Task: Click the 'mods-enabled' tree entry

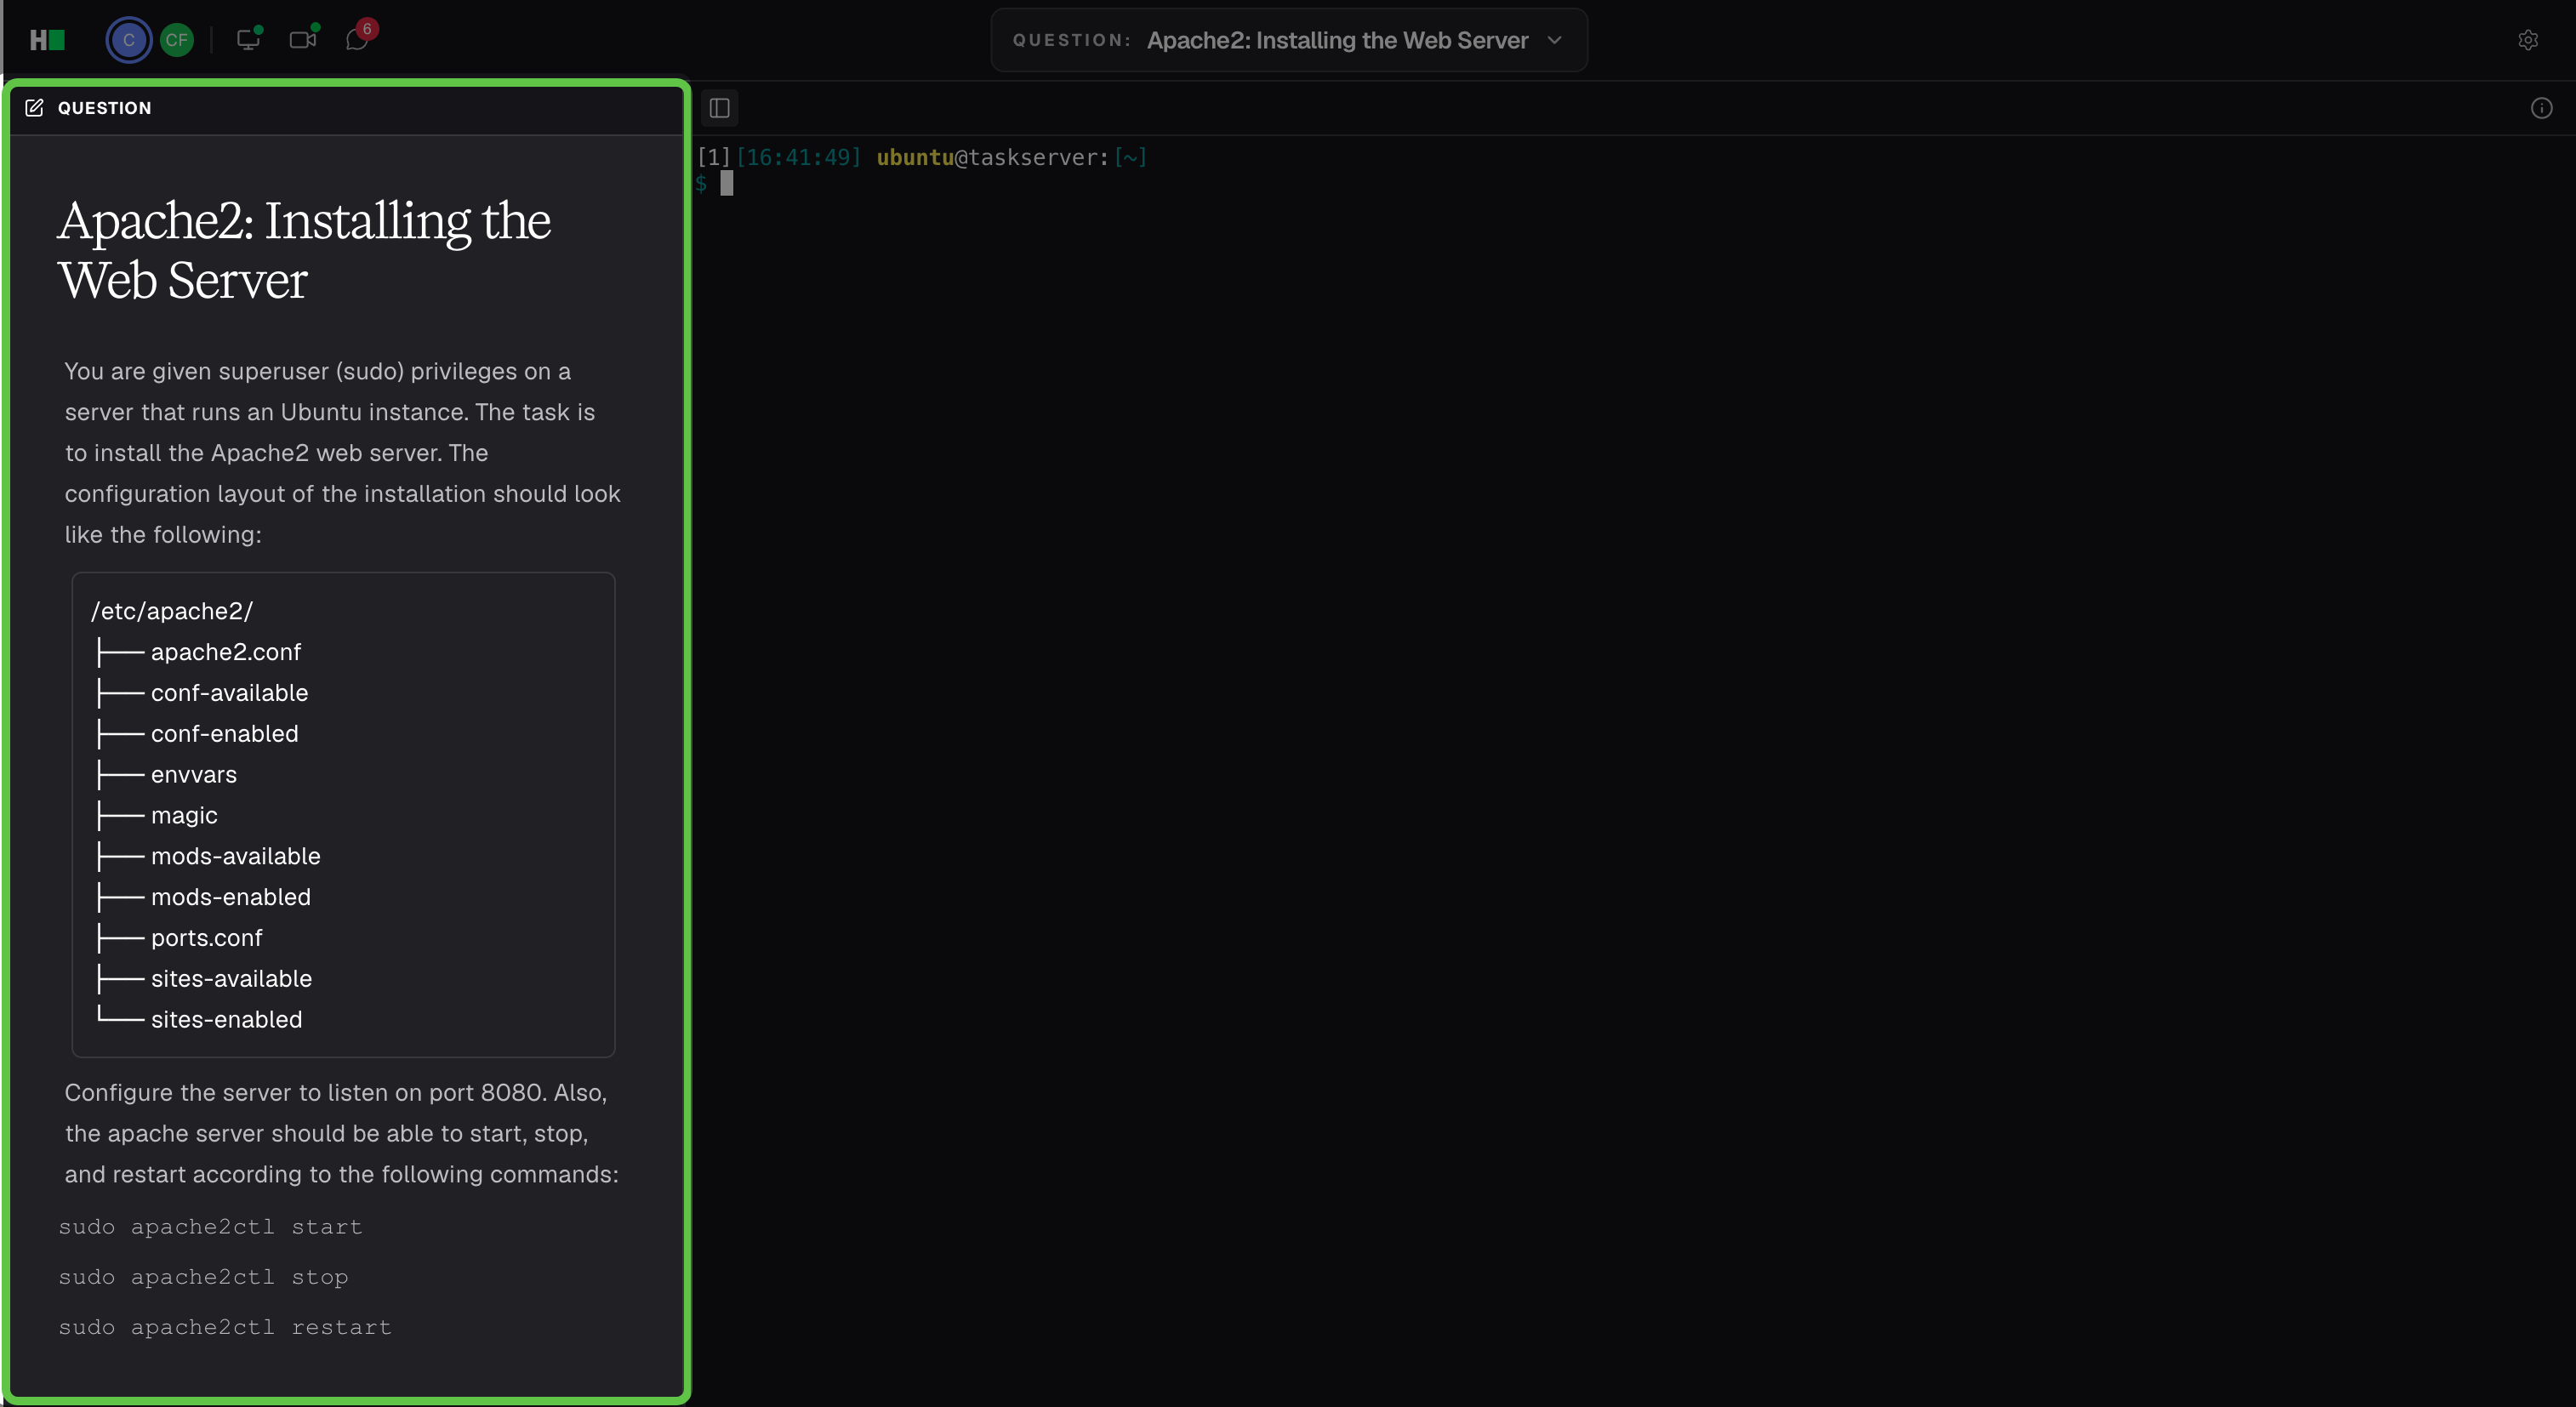Action: pos(231,897)
